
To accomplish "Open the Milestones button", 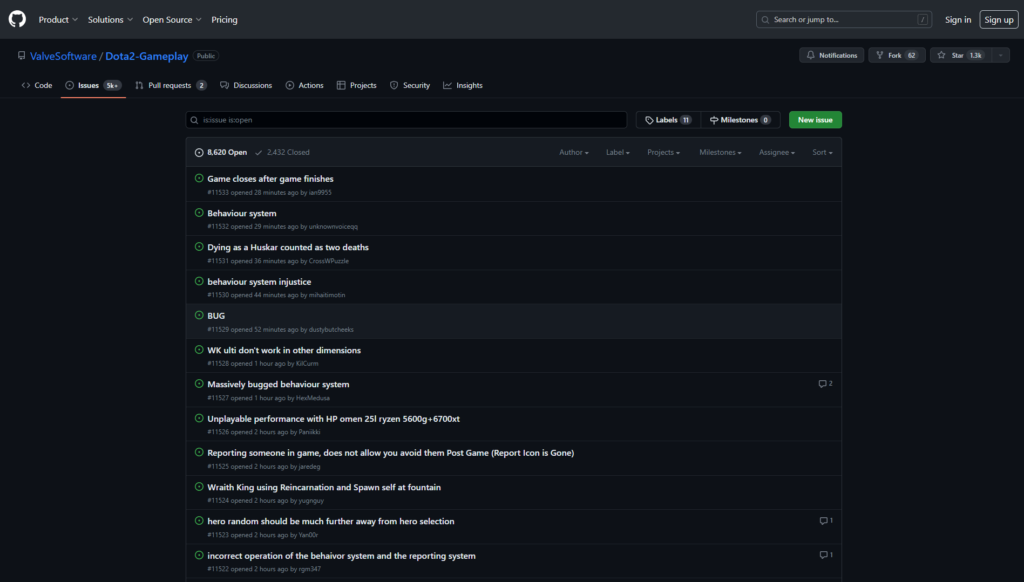I will pos(740,120).
